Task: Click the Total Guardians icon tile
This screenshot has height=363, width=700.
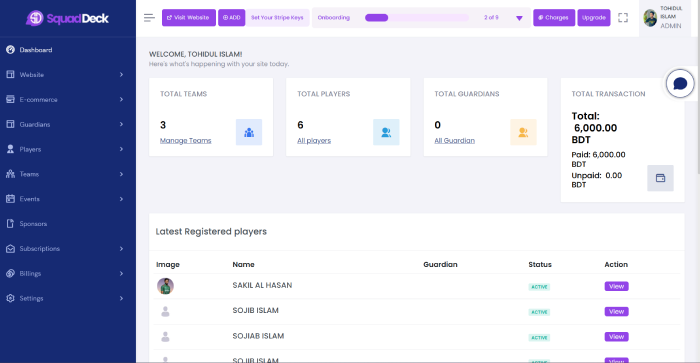Action: [523, 132]
